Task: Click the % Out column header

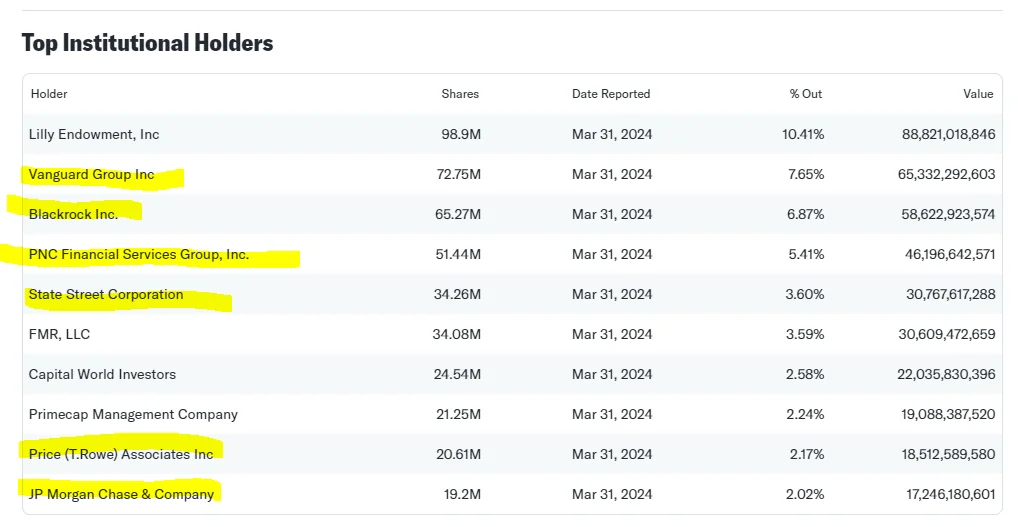Action: (806, 94)
